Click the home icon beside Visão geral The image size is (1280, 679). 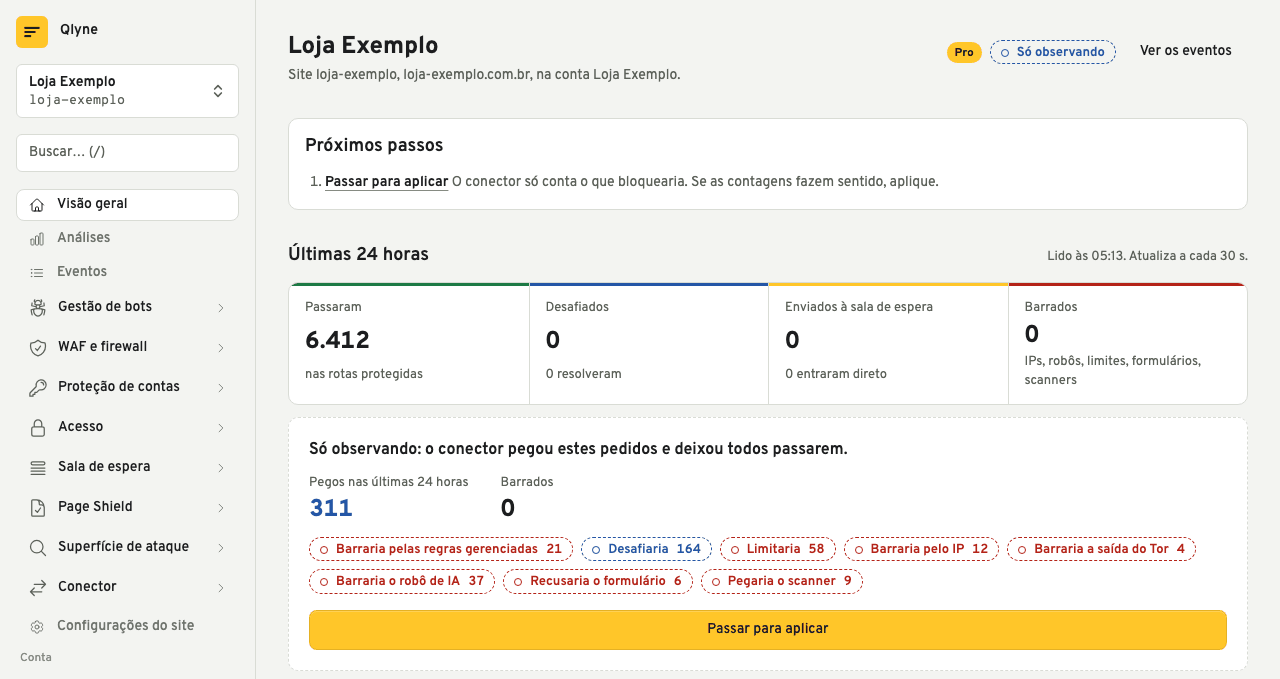[x=37, y=205]
